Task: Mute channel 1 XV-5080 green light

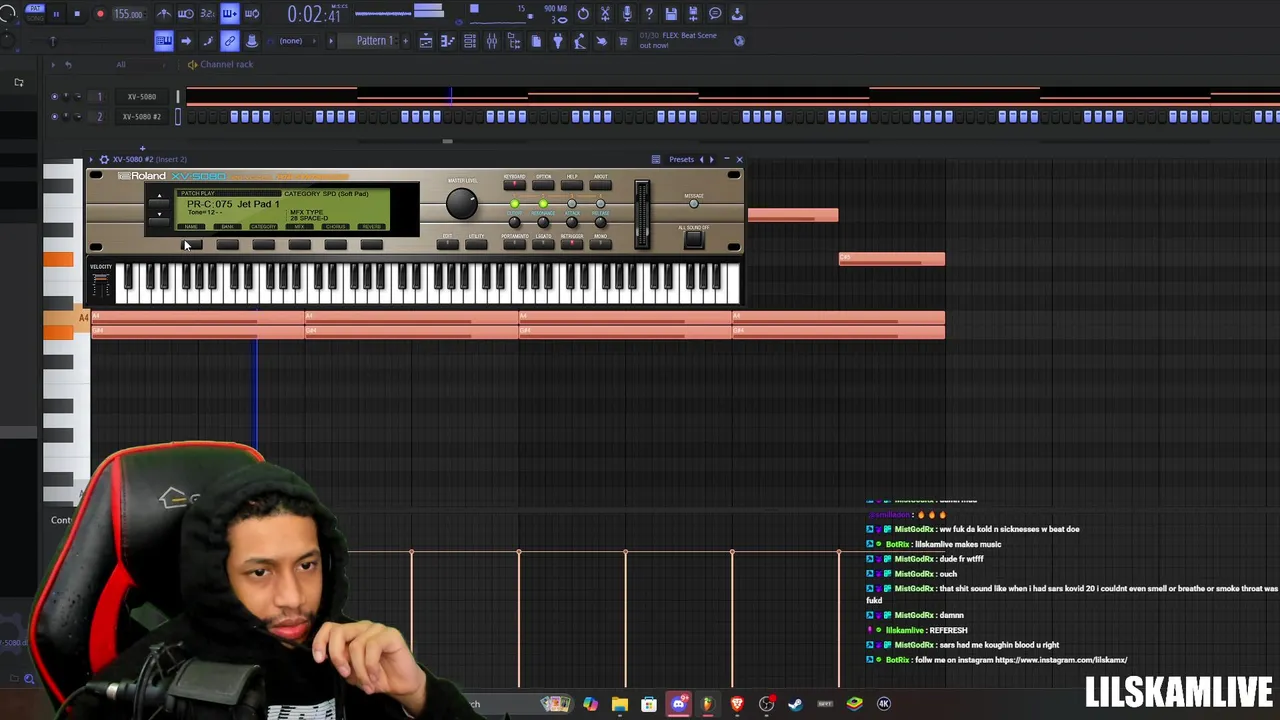Action: (55, 96)
